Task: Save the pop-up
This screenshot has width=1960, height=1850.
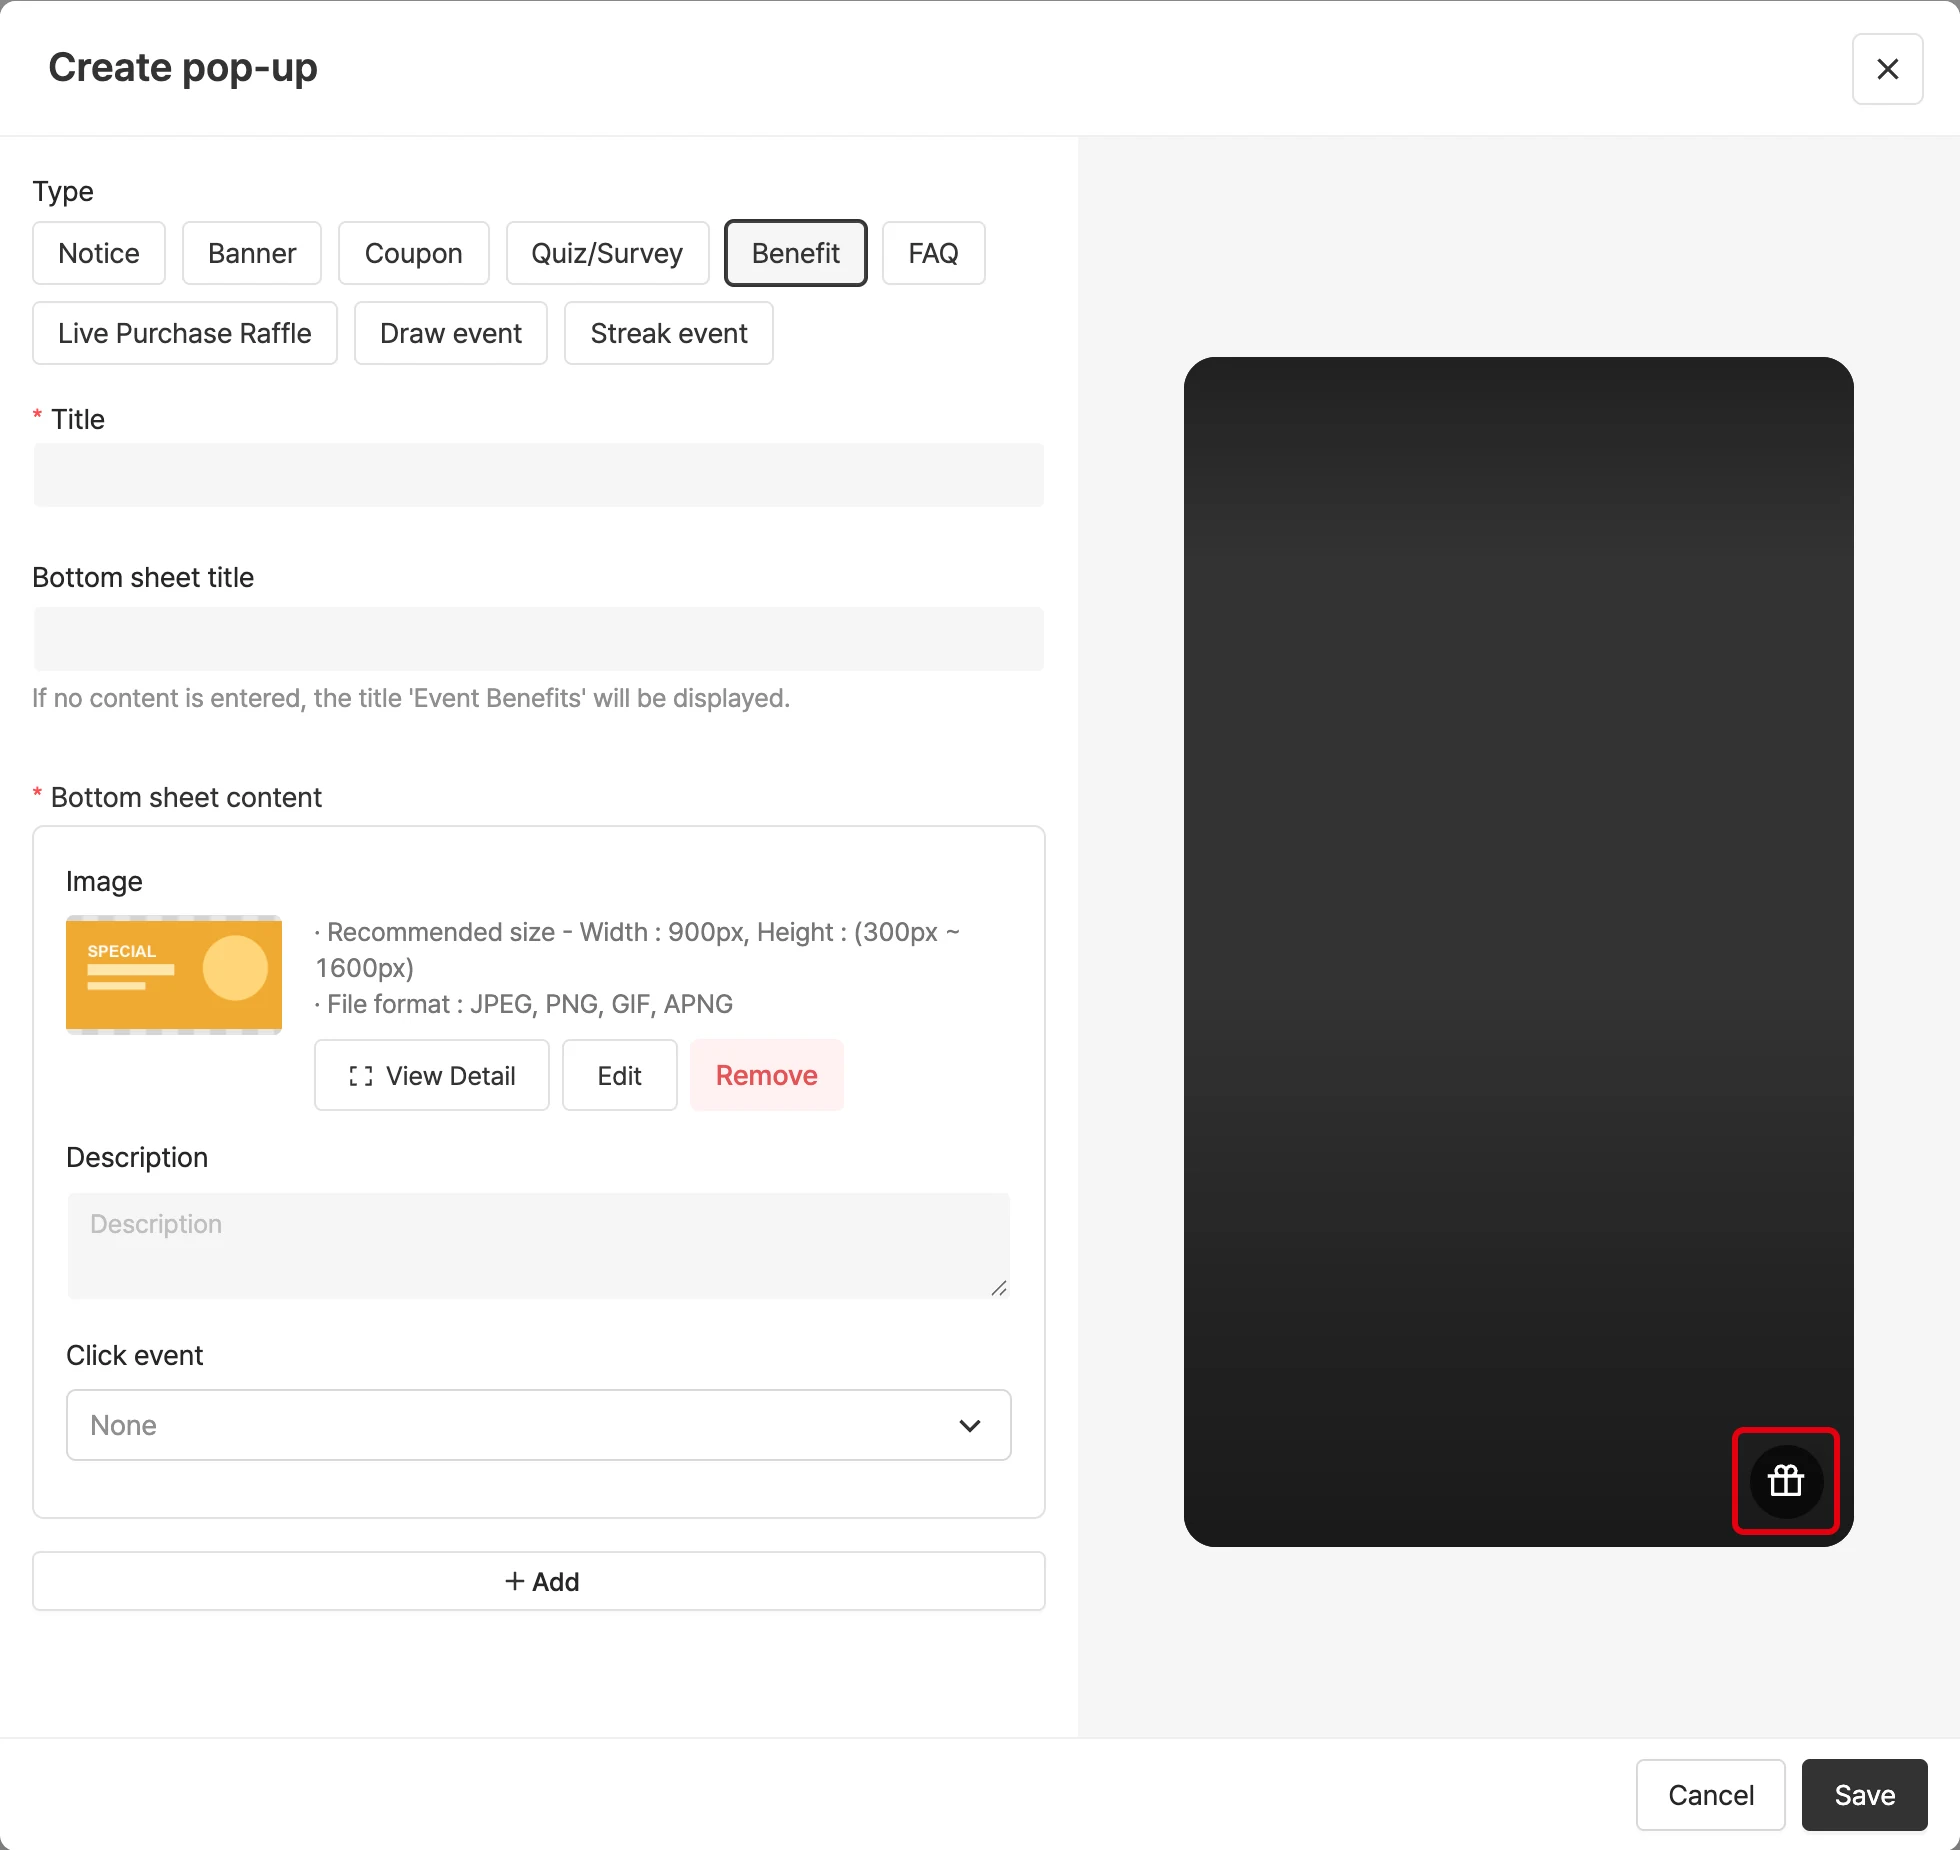Action: pyautogui.click(x=1865, y=1795)
